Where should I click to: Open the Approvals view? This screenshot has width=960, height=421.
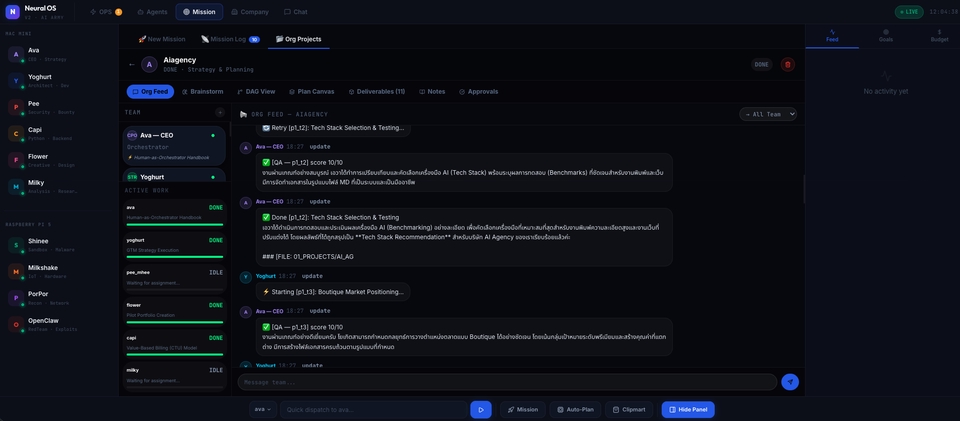478,91
